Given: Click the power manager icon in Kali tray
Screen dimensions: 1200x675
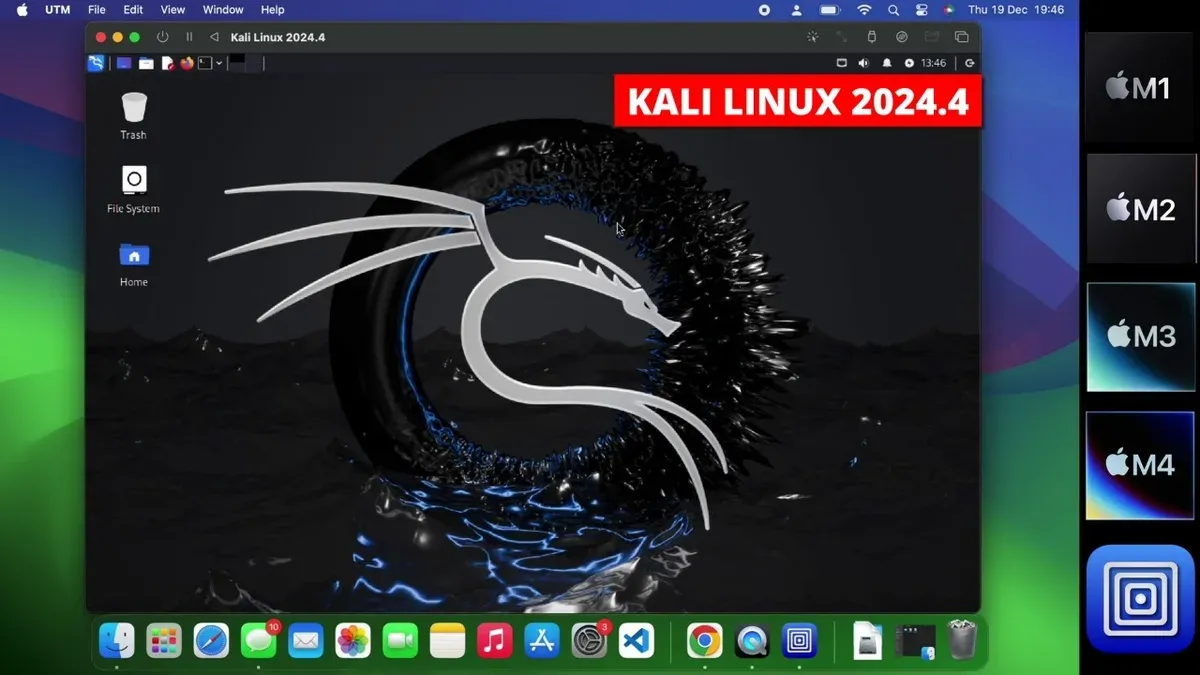Looking at the screenshot, I should point(909,63).
